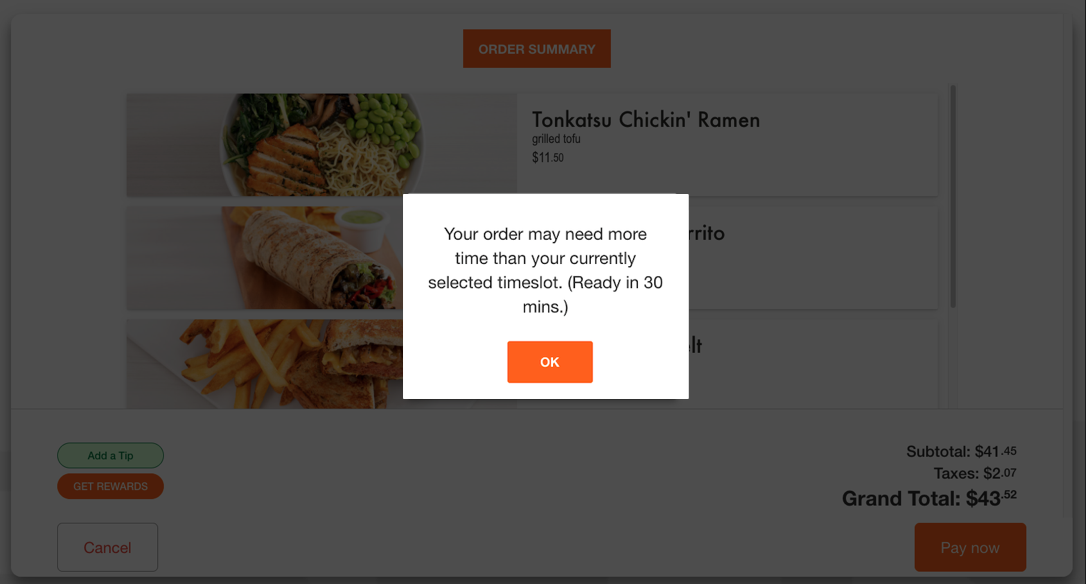Image resolution: width=1086 pixels, height=584 pixels.
Task: Click the partially hidden burrito item title
Action: click(706, 233)
